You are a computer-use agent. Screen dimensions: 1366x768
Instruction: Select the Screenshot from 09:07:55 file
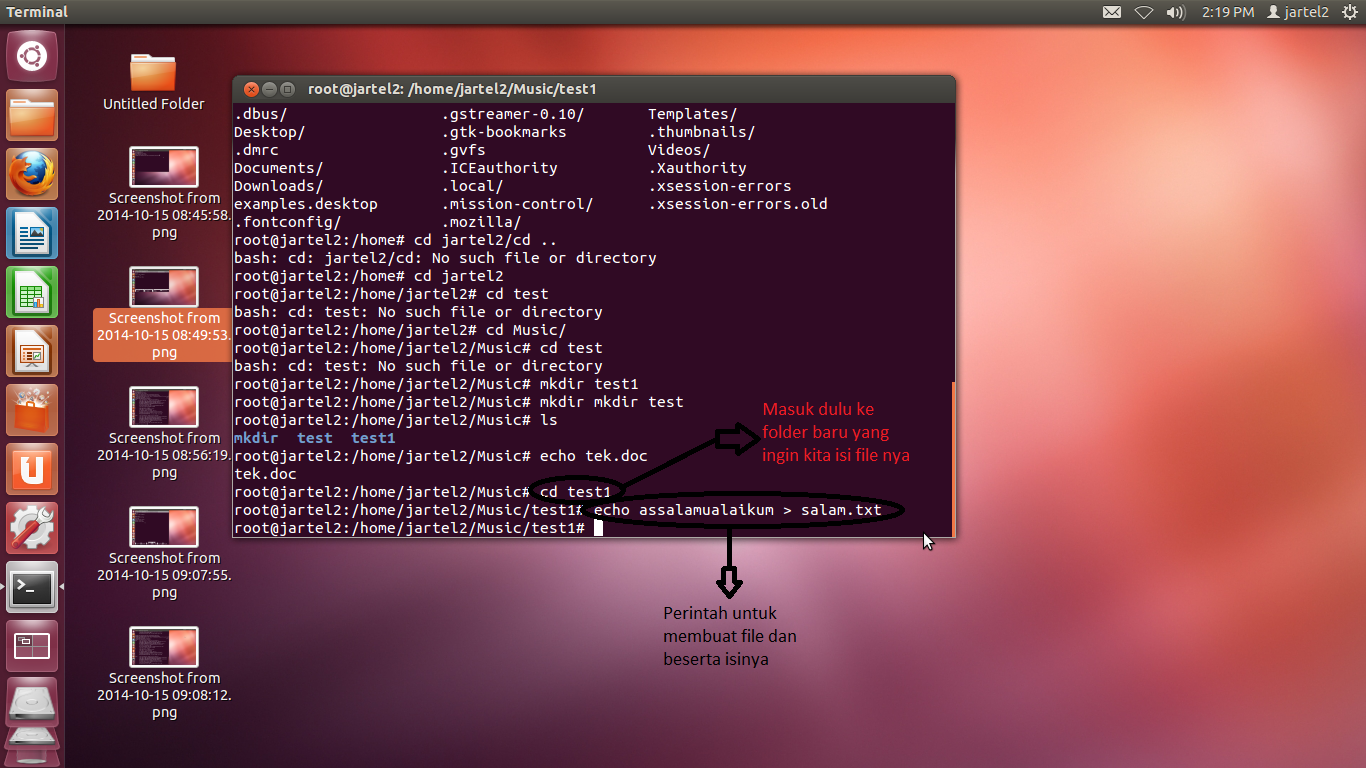pyautogui.click(x=164, y=553)
